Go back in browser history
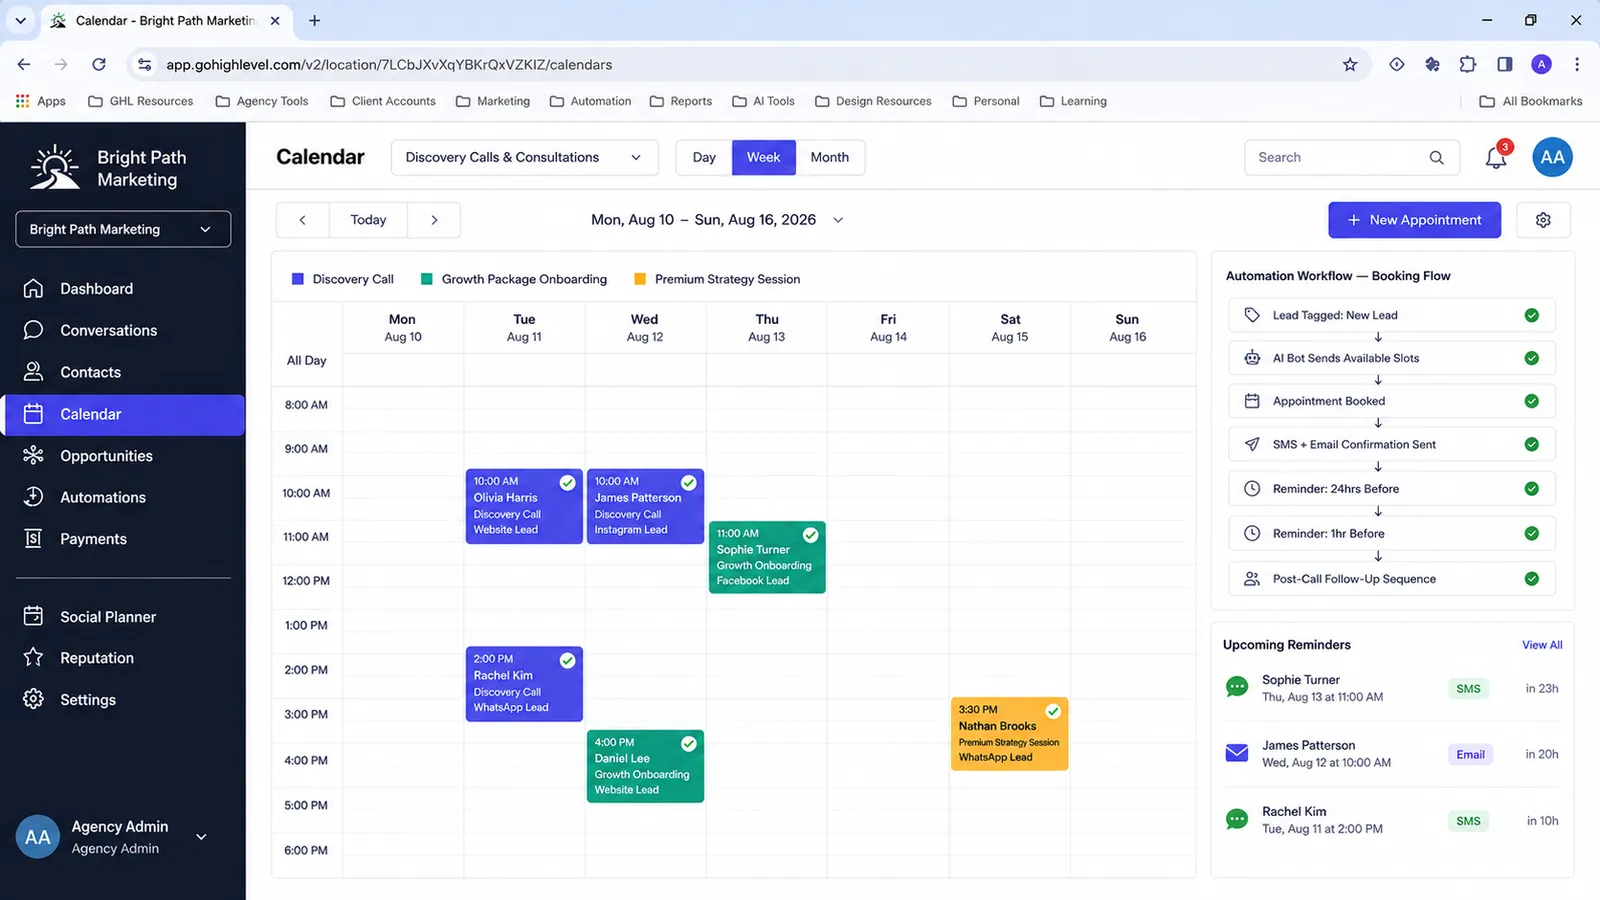The height and width of the screenshot is (900, 1600). 24,64
